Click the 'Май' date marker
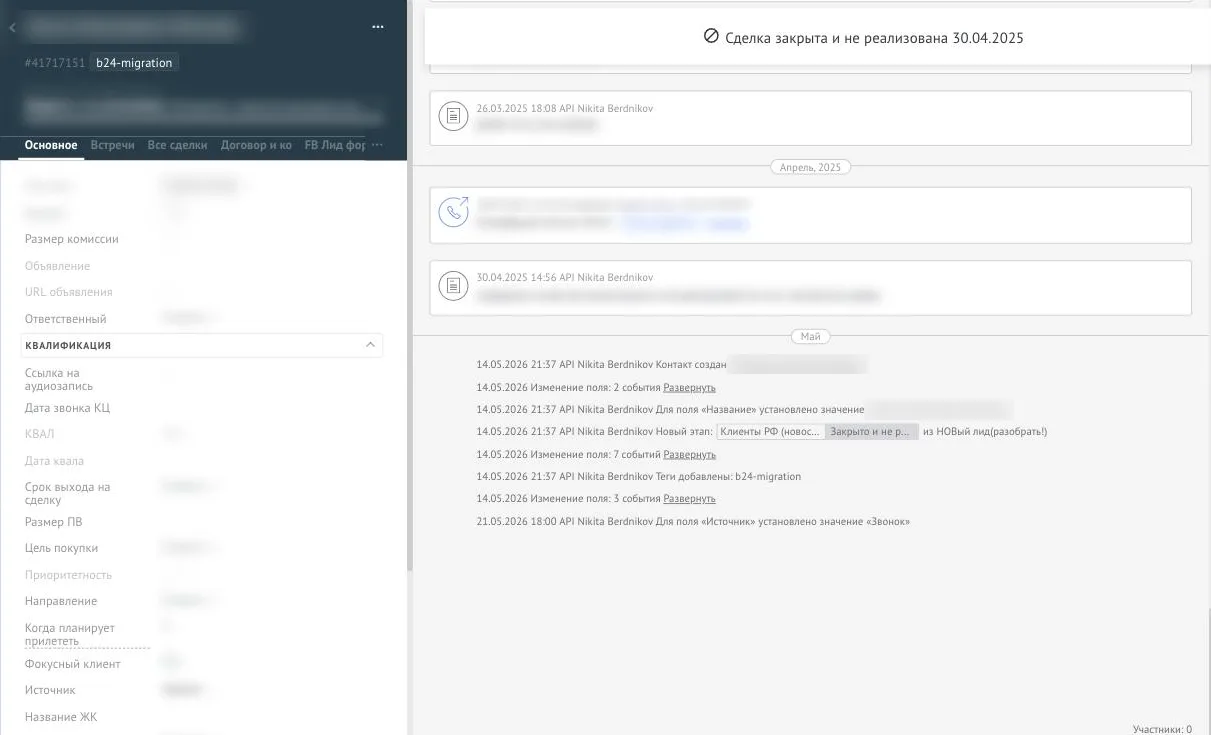Screen dimensions: 1211x735 [811, 337]
